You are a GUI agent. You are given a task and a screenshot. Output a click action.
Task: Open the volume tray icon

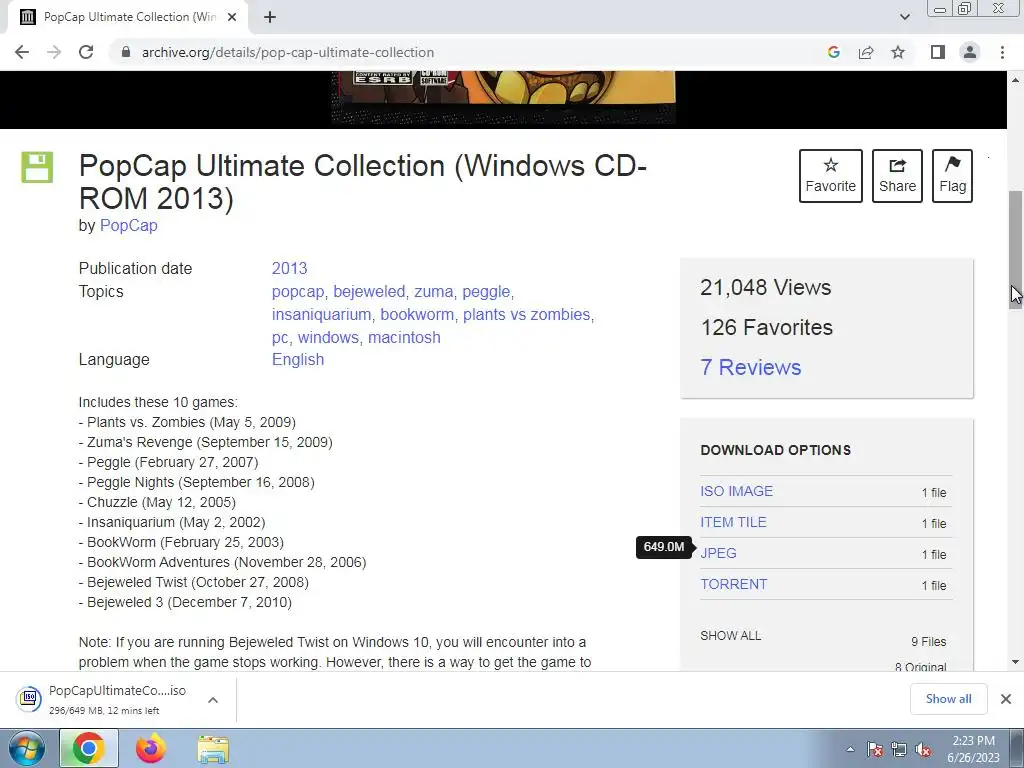923,749
